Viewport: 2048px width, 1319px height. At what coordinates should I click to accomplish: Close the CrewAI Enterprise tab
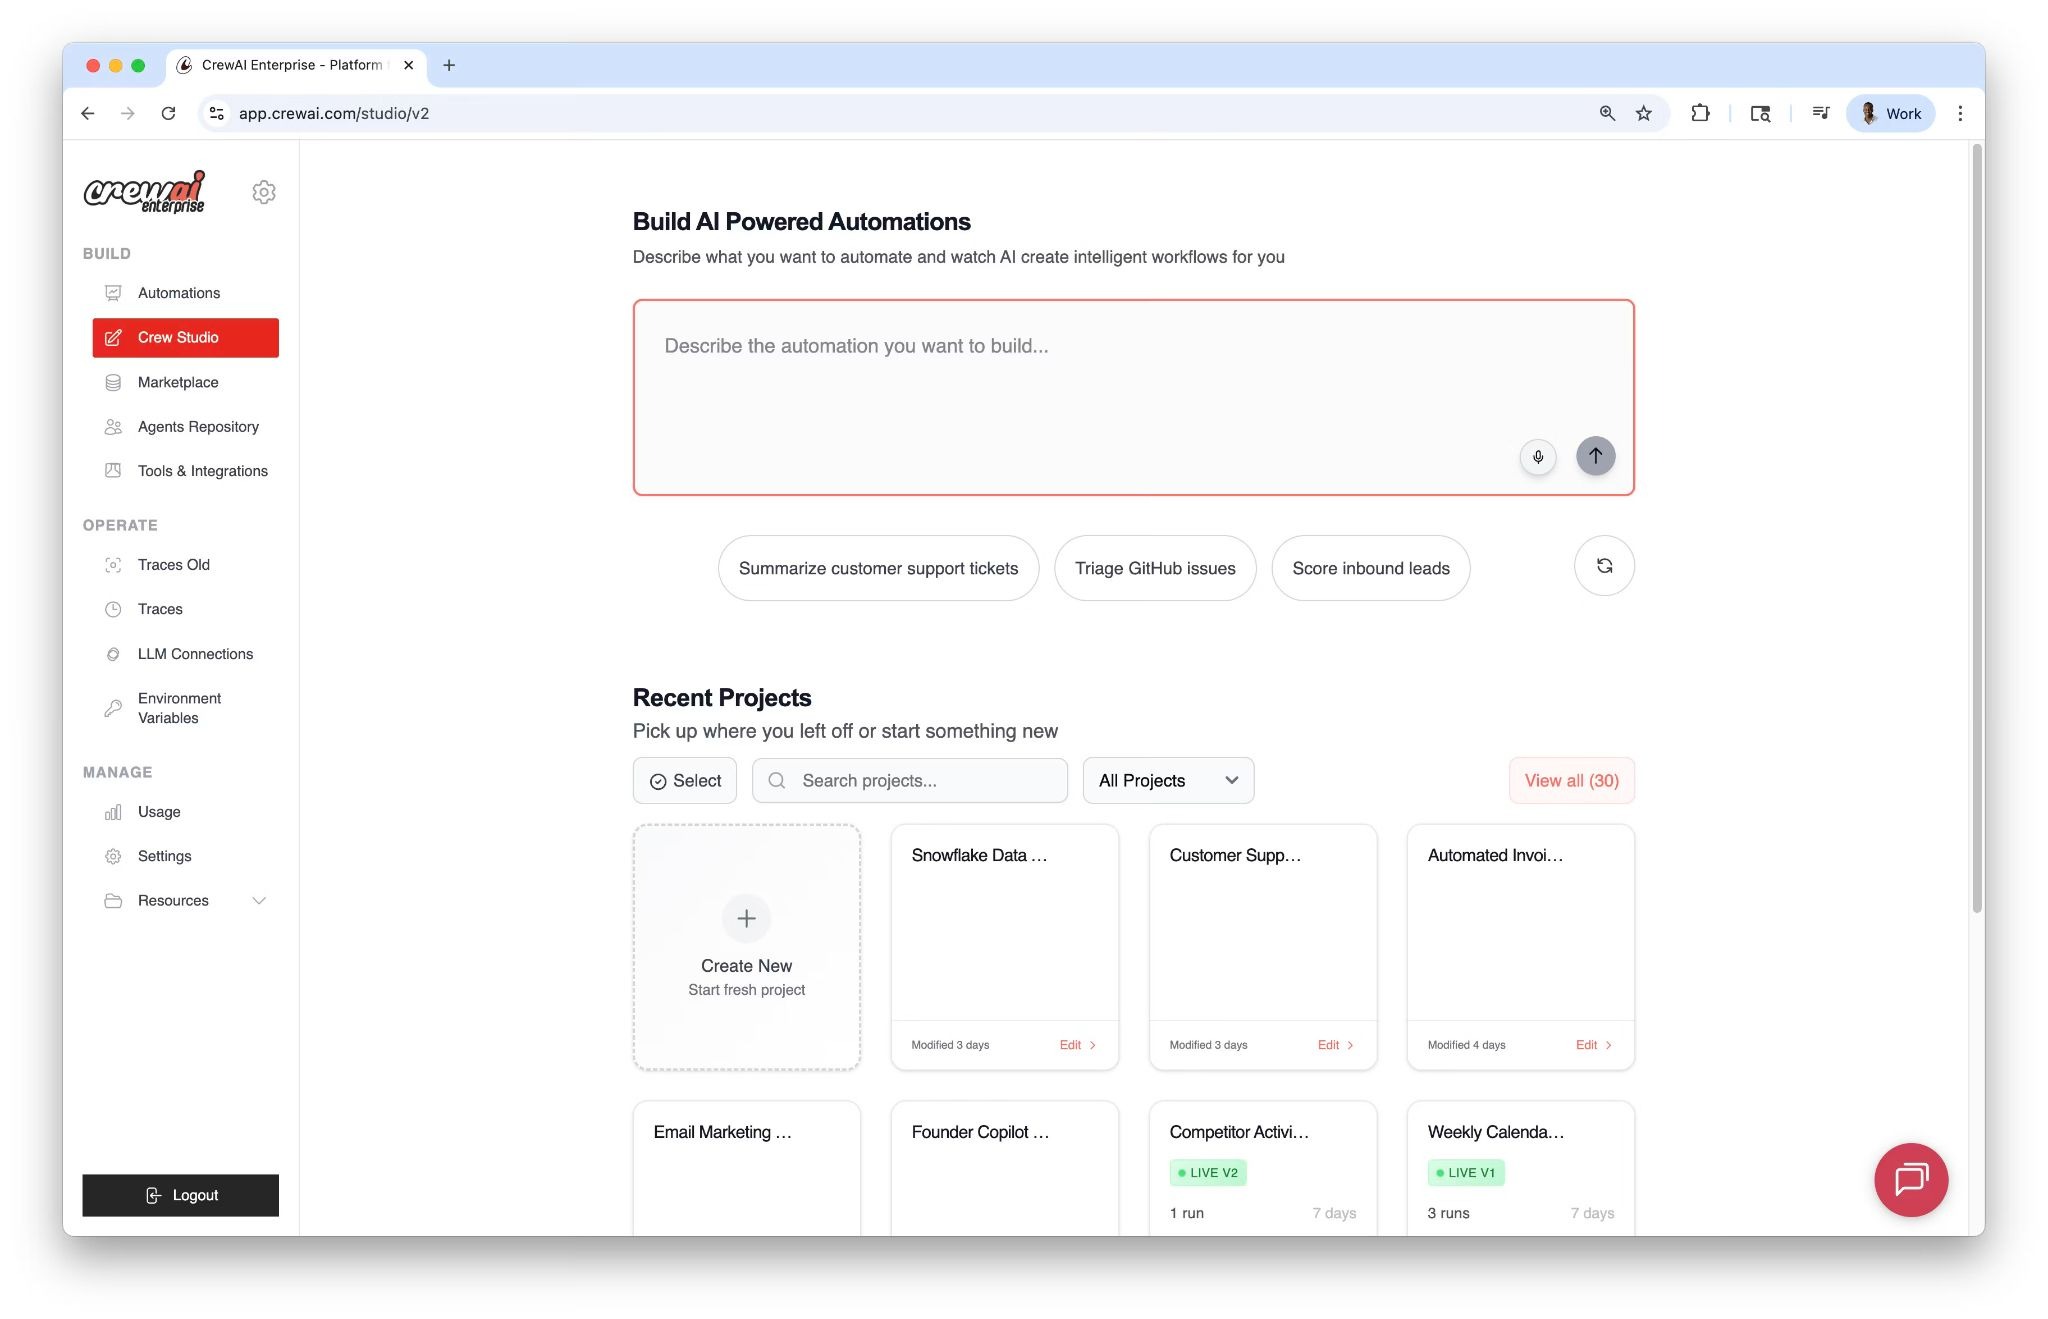[408, 65]
